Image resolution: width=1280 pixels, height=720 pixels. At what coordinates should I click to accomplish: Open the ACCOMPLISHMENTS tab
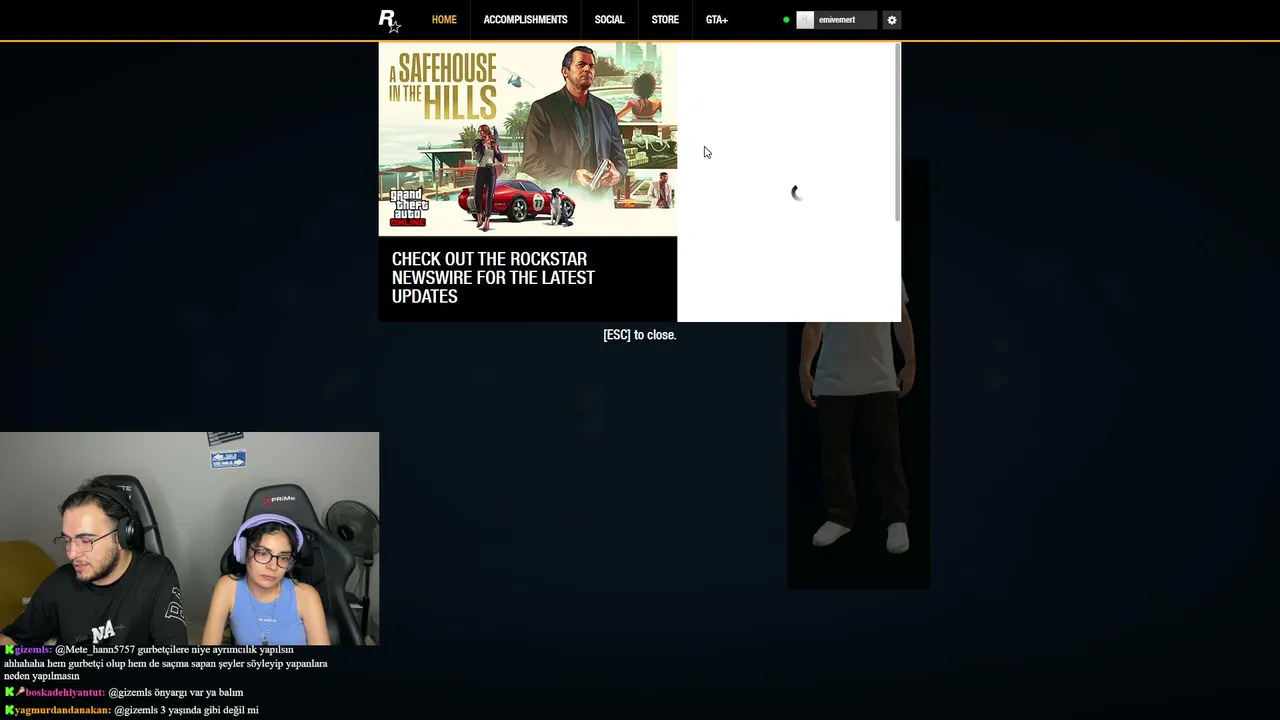coord(525,20)
